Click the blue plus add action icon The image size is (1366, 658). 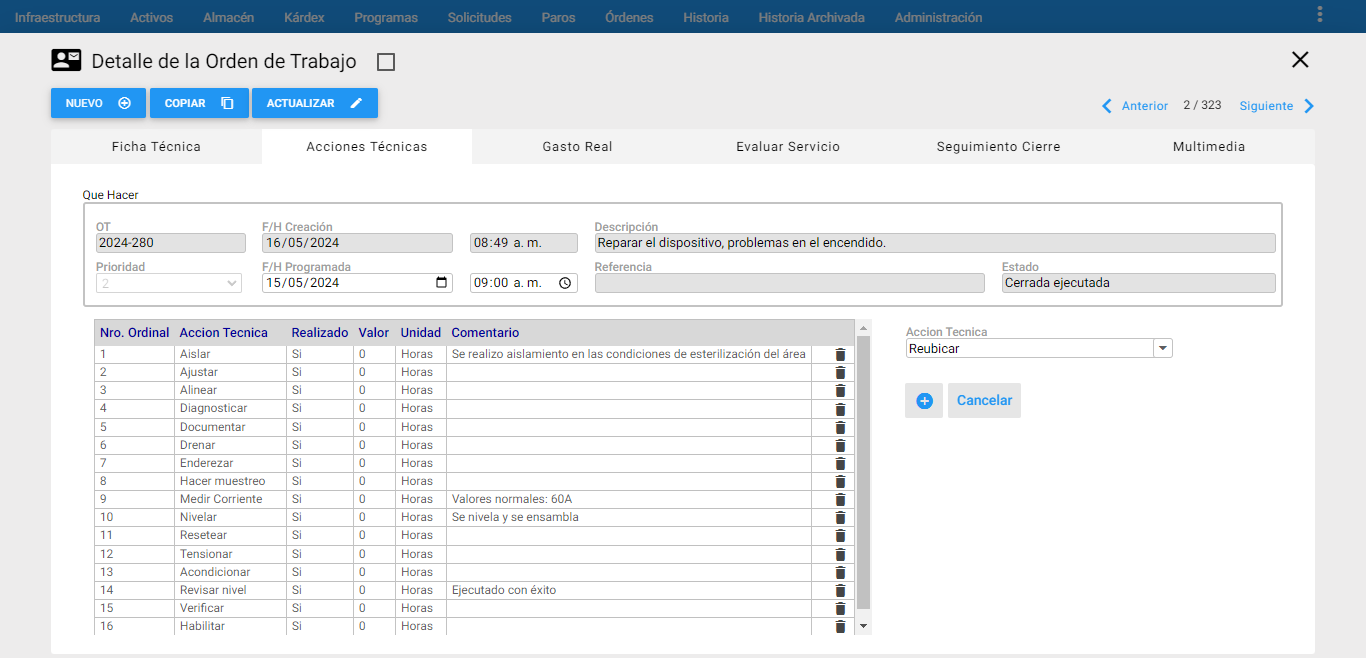click(924, 400)
